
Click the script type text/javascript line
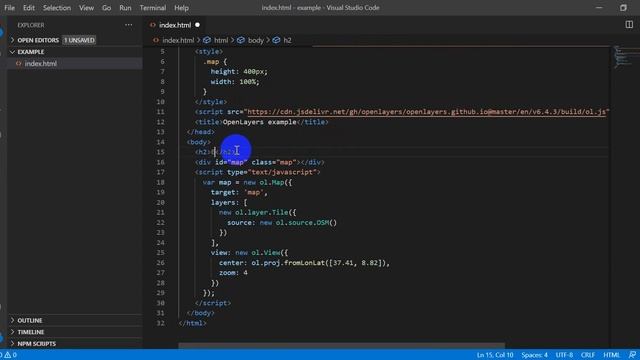258,172
